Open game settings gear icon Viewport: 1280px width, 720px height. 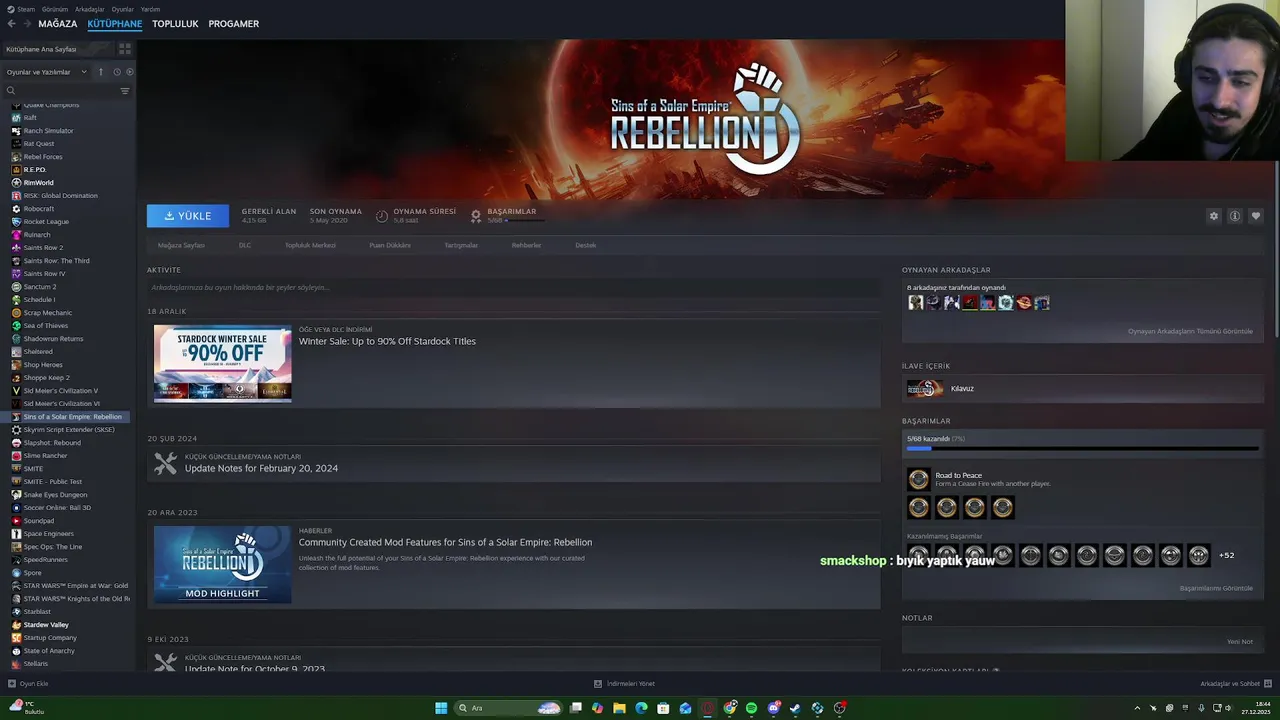click(x=1214, y=216)
